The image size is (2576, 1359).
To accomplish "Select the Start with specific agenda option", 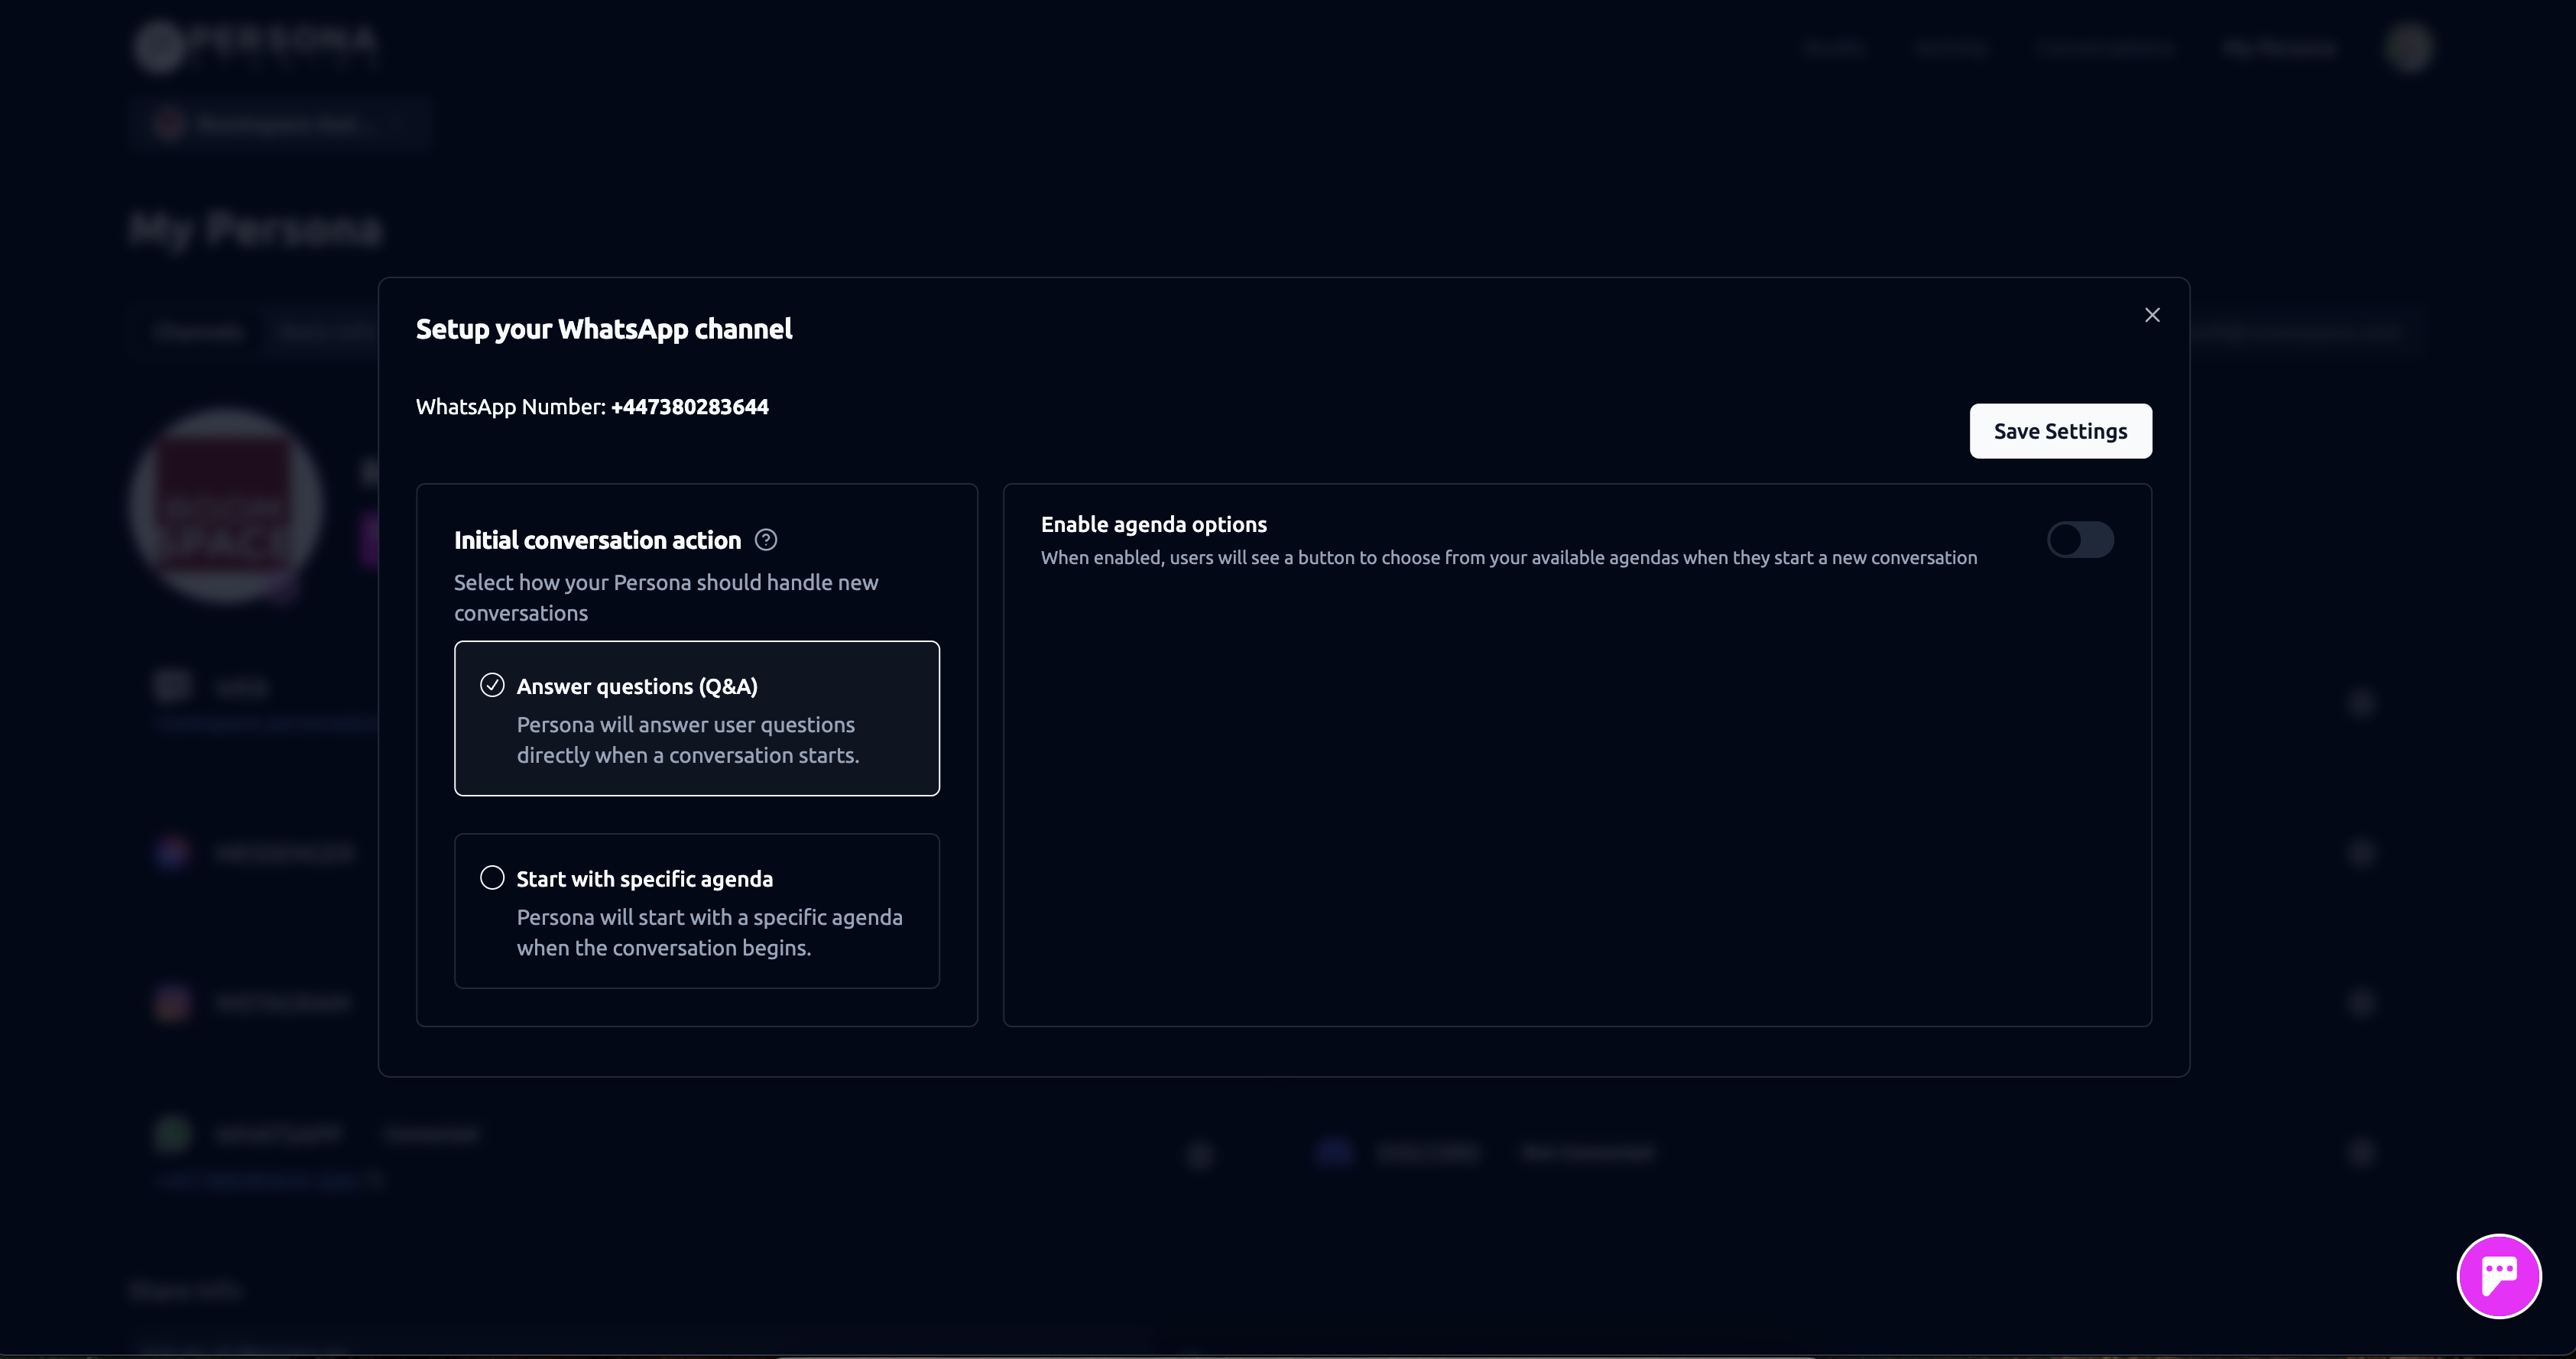I will pos(696,911).
